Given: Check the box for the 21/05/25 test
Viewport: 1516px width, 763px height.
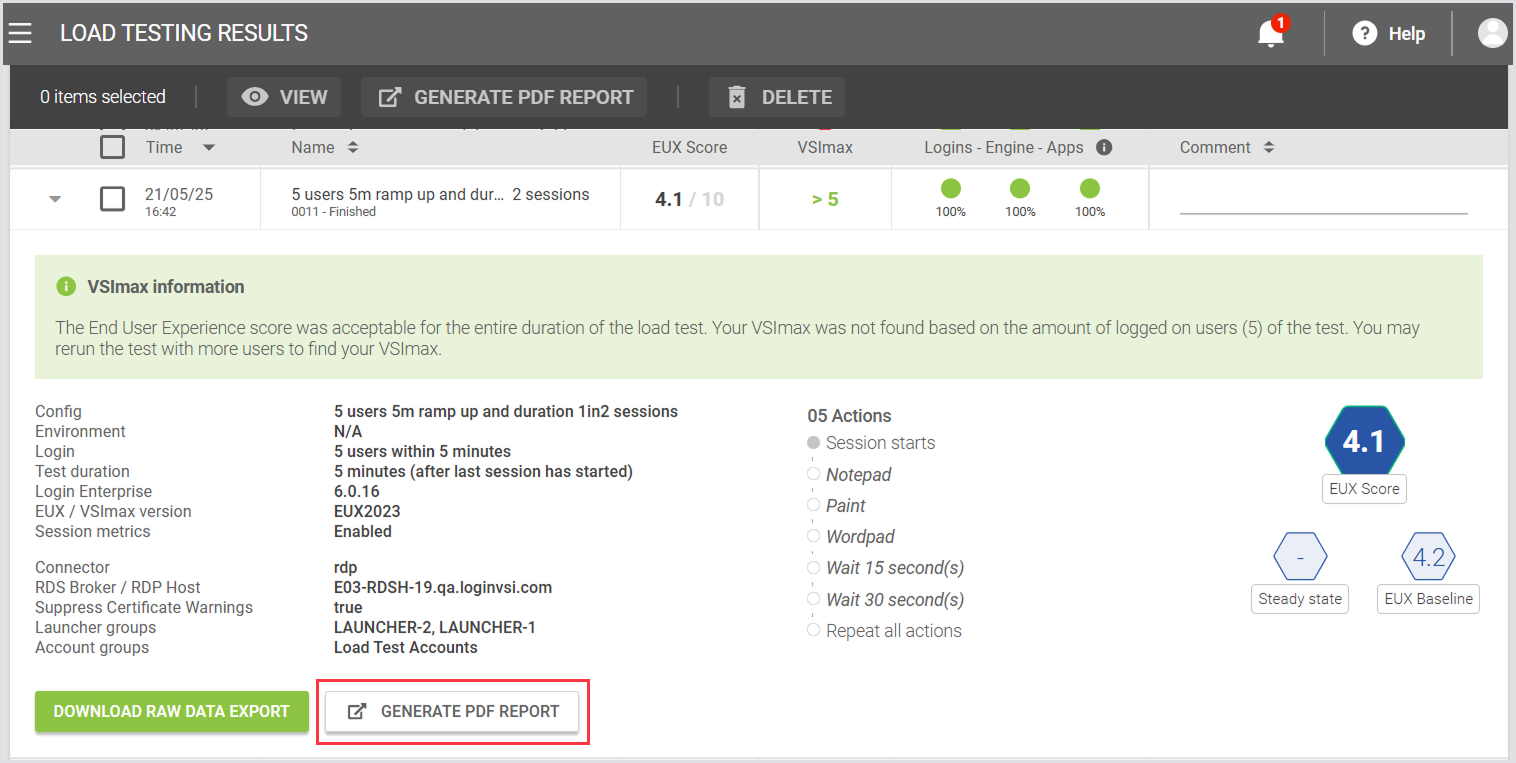Looking at the screenshot, I should [x=113, y=198].
